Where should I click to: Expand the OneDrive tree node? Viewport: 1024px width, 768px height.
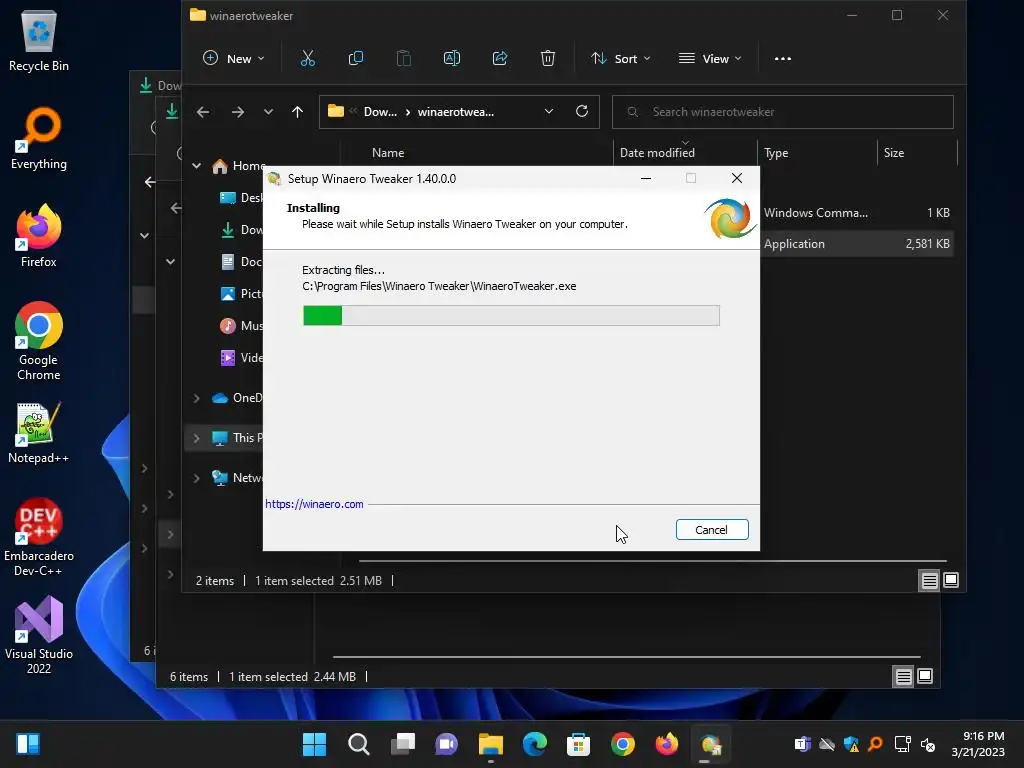click(197, 398)
